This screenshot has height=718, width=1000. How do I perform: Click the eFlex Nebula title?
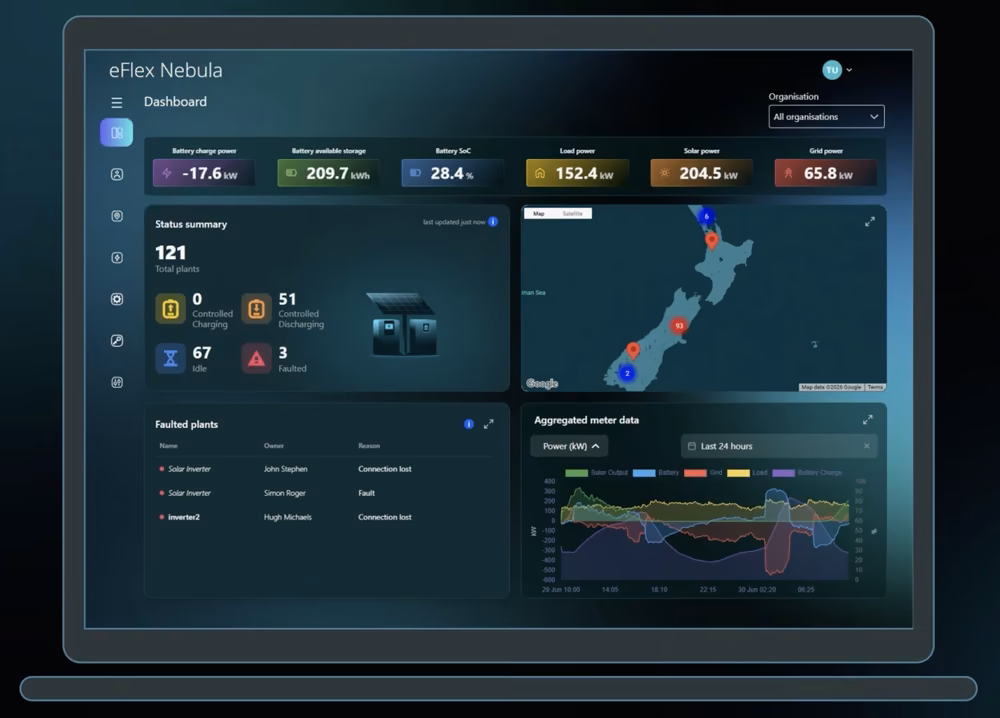point(166,70)
